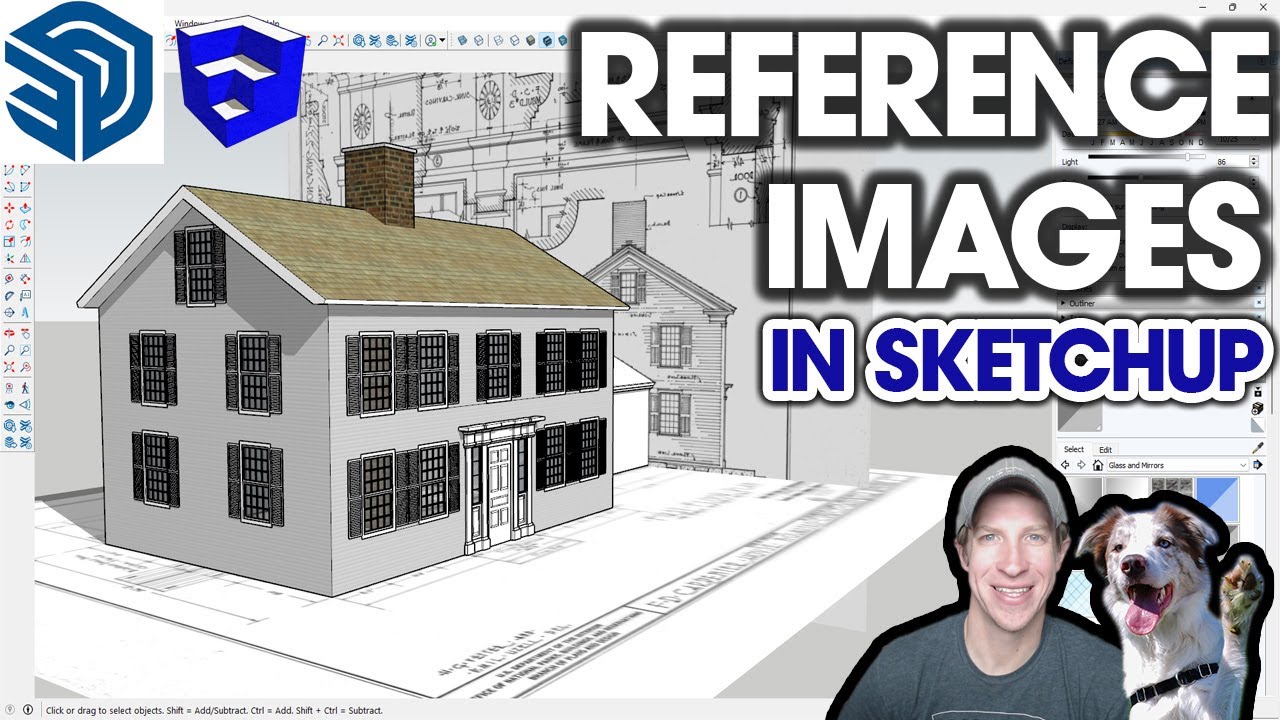
Task: Click the status bar info icon
Action: pyautogui.click(x=27, y=710)
